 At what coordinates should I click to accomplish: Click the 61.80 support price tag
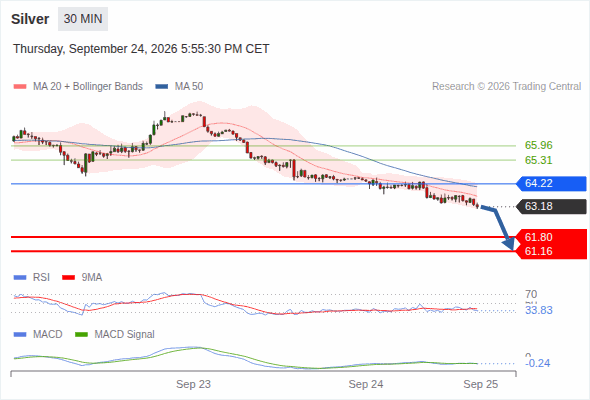[551, 237]
